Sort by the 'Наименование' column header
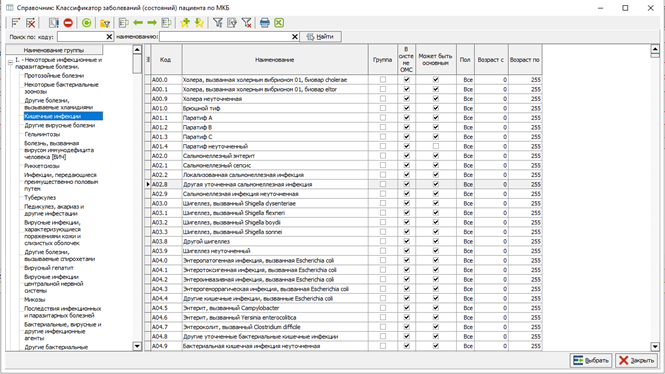The width and height of the screenshot is (665, 374). pyautogui.click(x=275, y=60)
